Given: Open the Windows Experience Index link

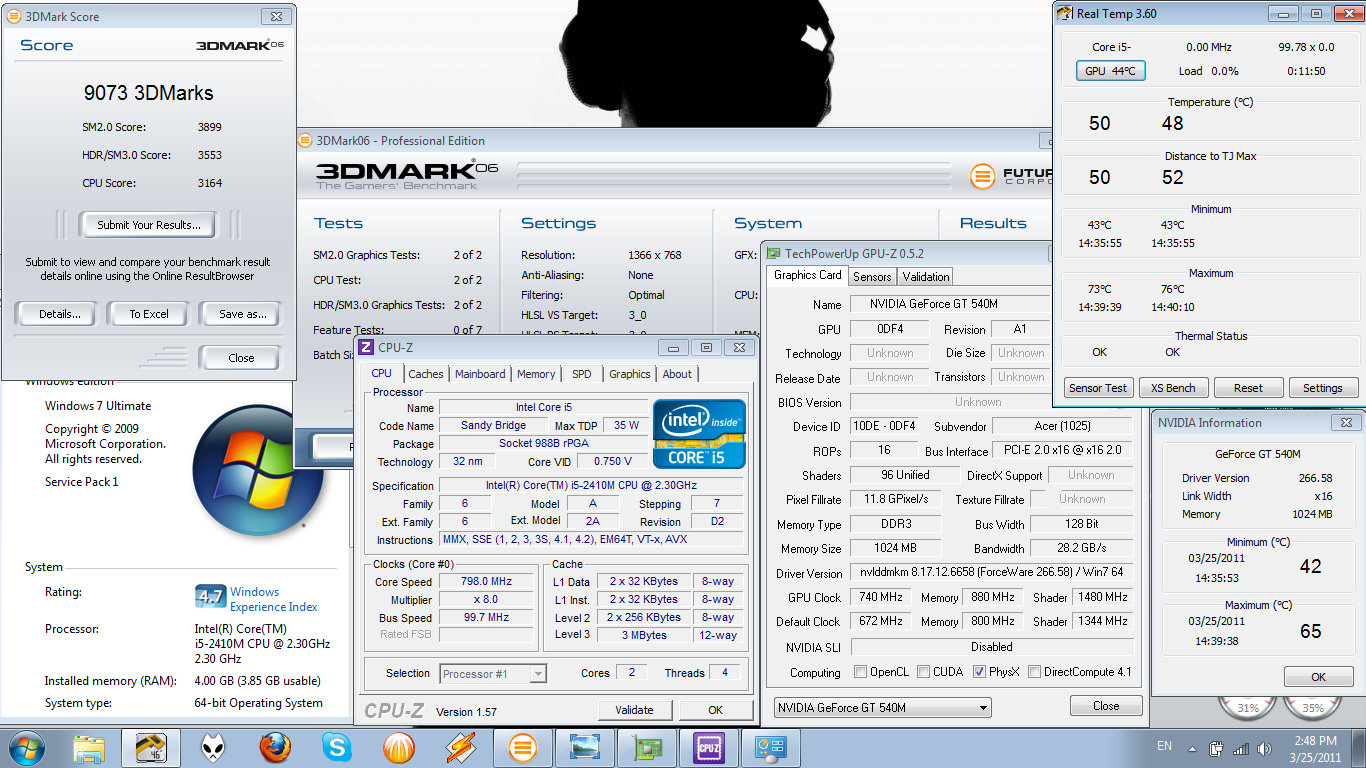Looking at the screenshot, I should click(x=274, y=599).
